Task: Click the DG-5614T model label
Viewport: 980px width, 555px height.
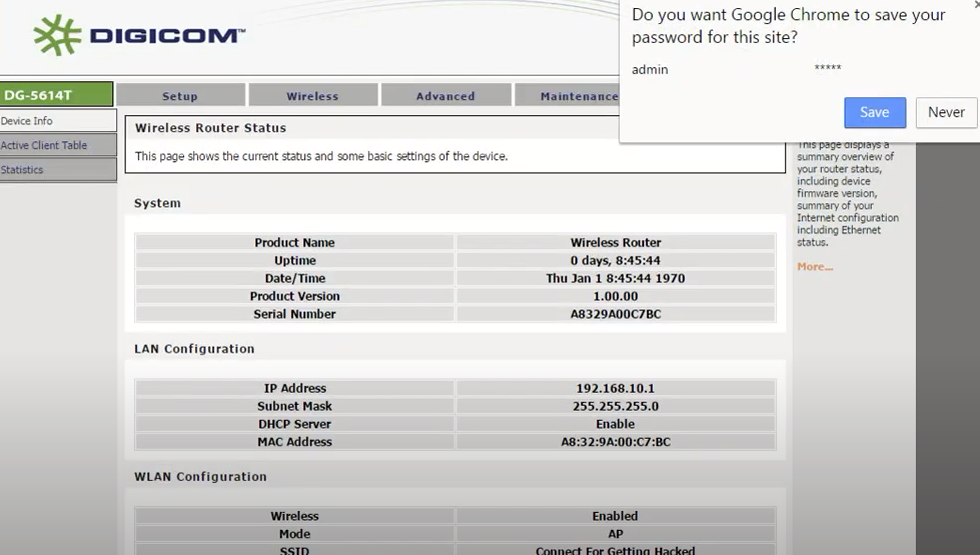Action: 56,95
